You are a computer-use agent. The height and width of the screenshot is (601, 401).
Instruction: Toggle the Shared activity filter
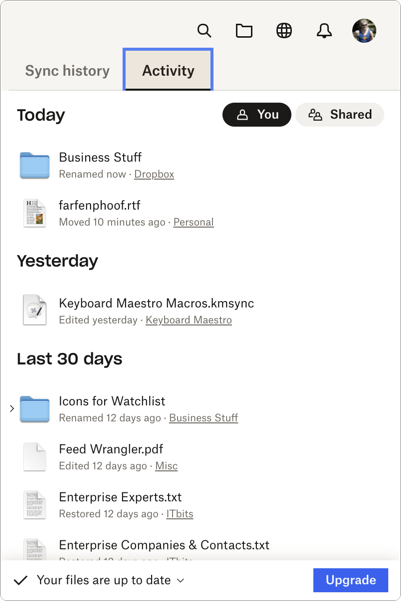340,115
